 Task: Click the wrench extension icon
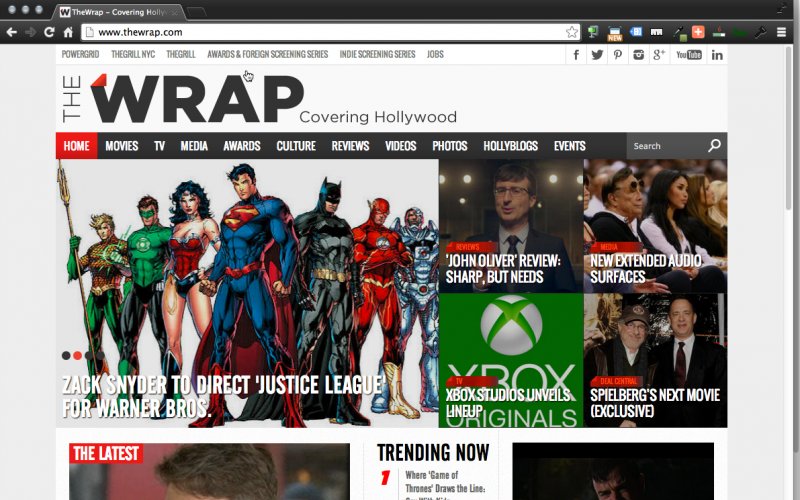[761, 32]
